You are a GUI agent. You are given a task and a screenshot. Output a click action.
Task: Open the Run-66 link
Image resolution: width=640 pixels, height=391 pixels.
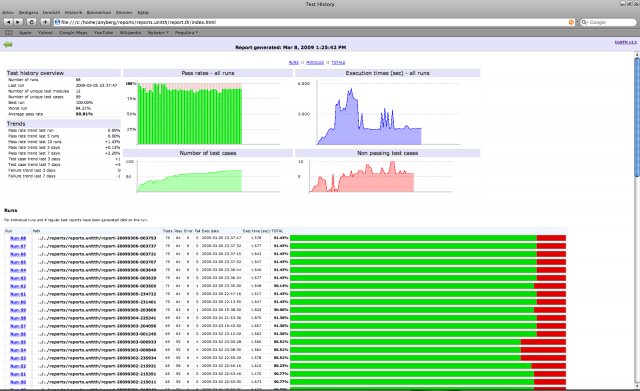18,254
